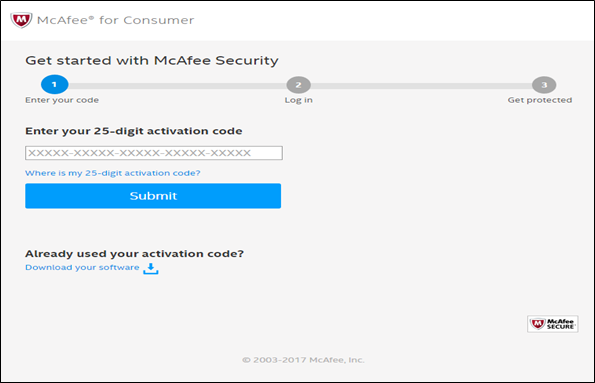Click 'Get started with McAfee Security' heading
The height and width of the screenshot is (383, 595).
[152, 61]
